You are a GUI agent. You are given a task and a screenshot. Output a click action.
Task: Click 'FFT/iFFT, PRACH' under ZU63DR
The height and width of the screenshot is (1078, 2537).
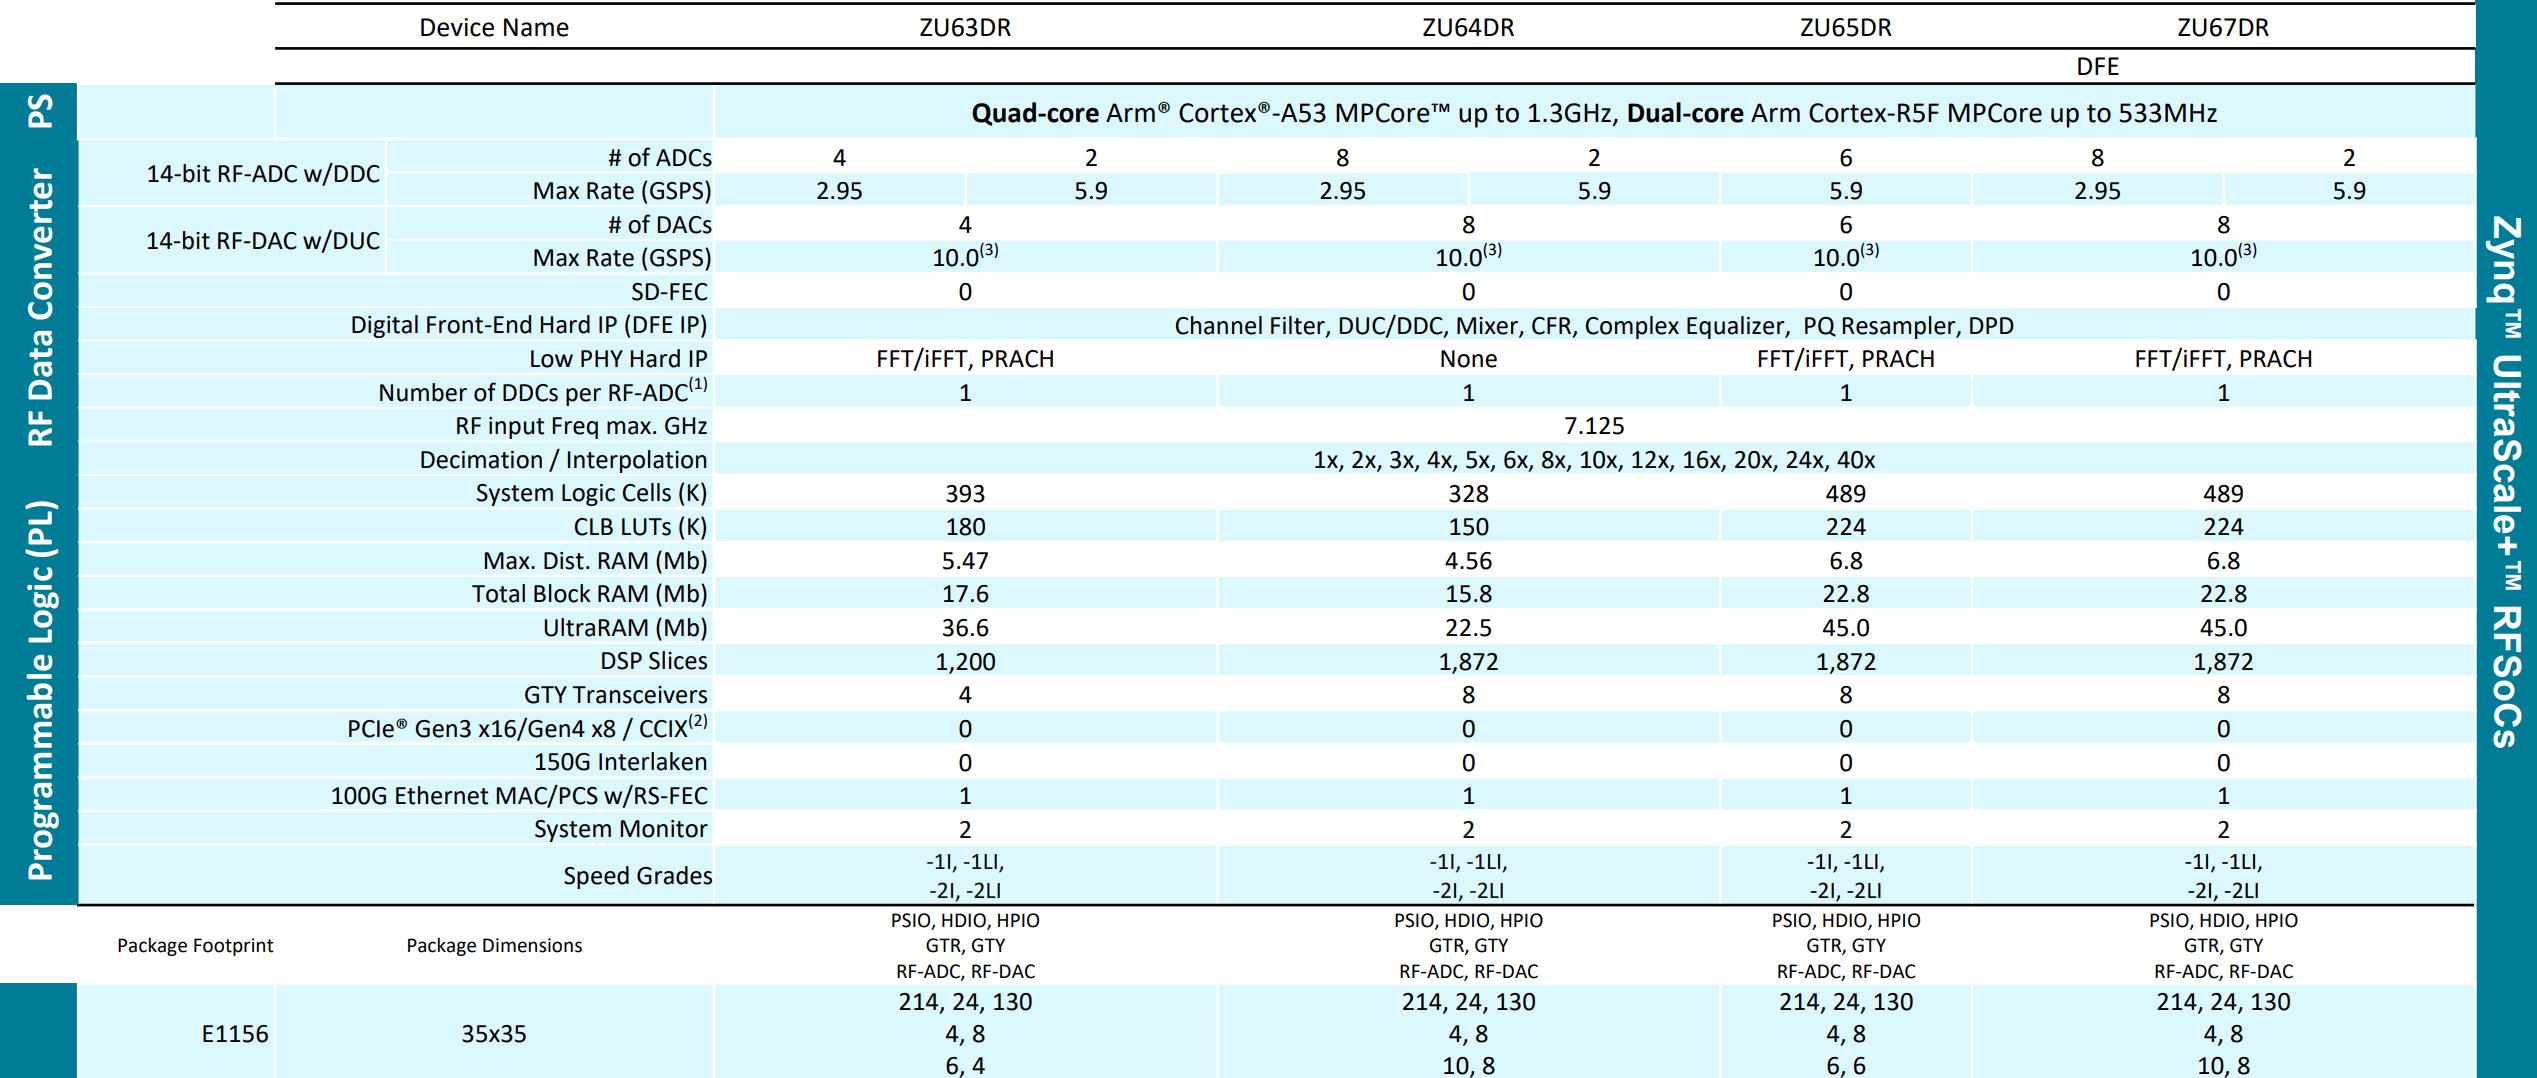tap(965, 359)
